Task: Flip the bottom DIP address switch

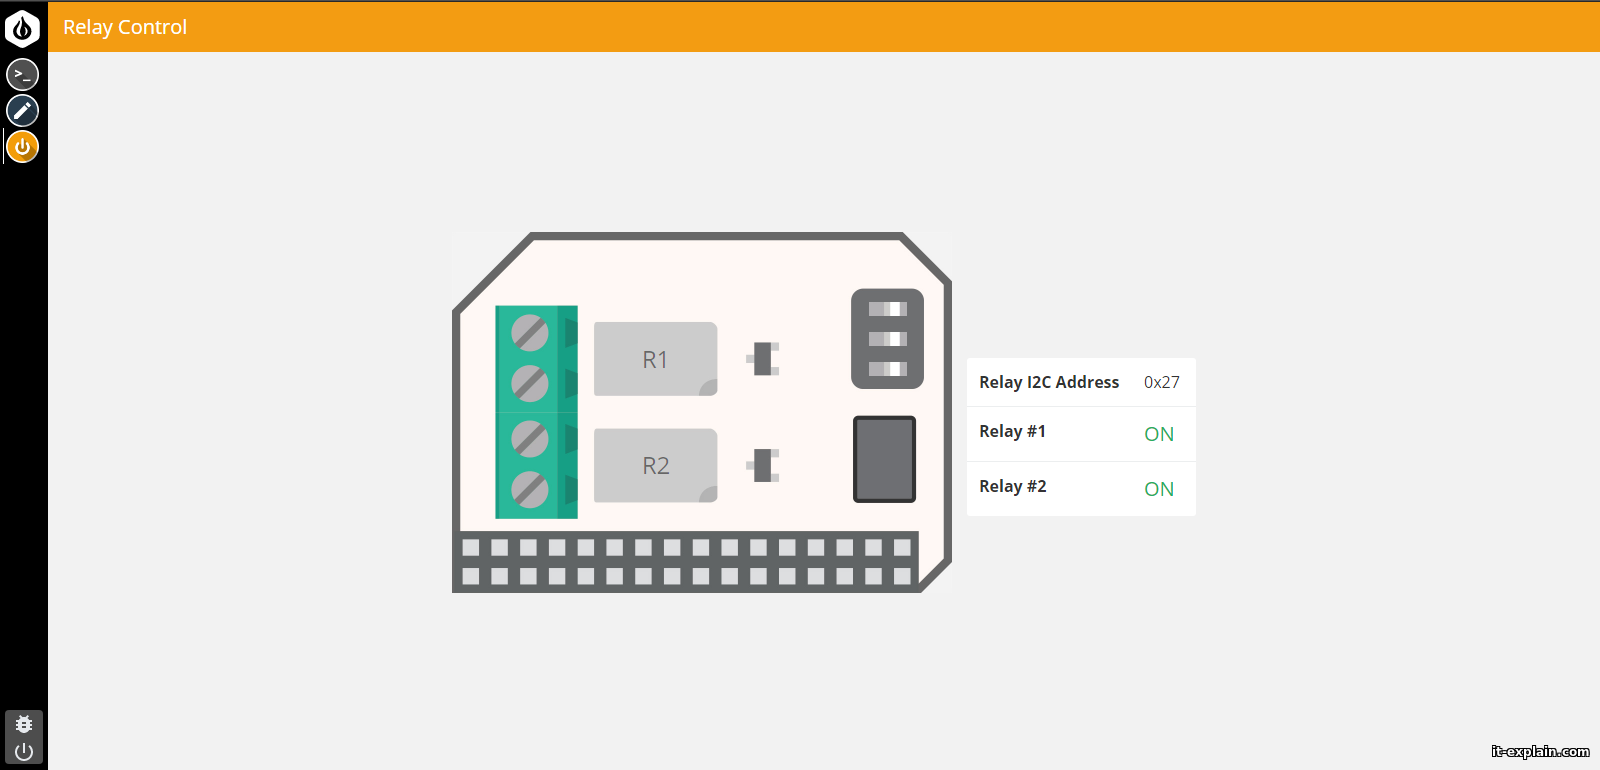Action: pos(887,369)
